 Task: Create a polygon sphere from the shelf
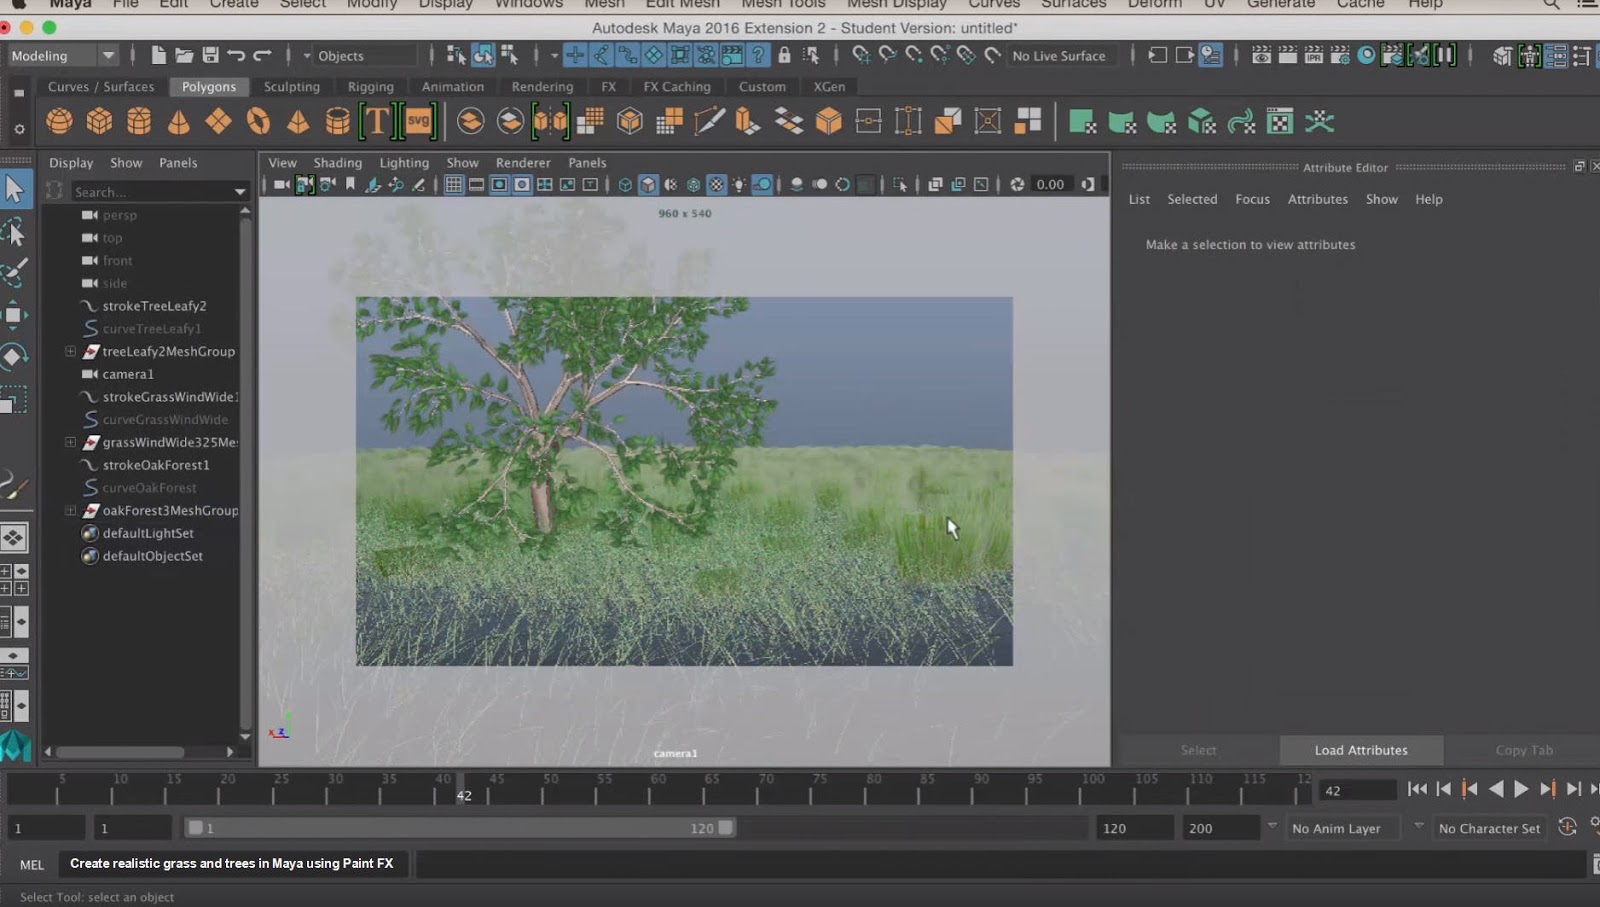pos(59,121)
